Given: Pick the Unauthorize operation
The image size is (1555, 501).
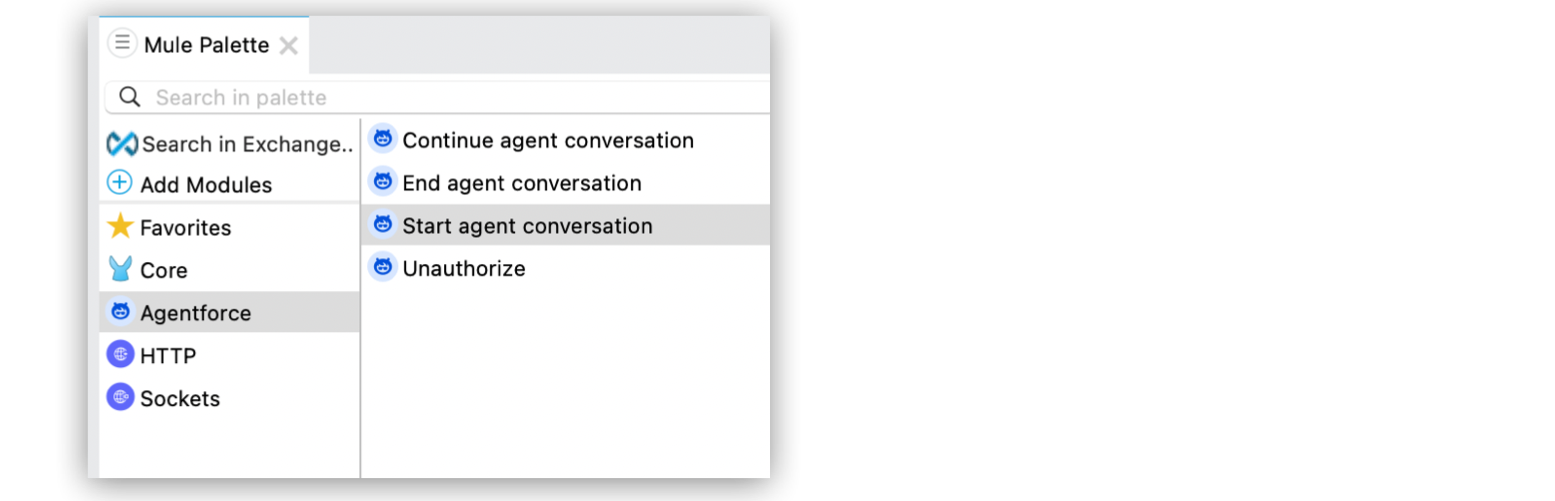Looking at the screenshot, I should pos(463,269).
